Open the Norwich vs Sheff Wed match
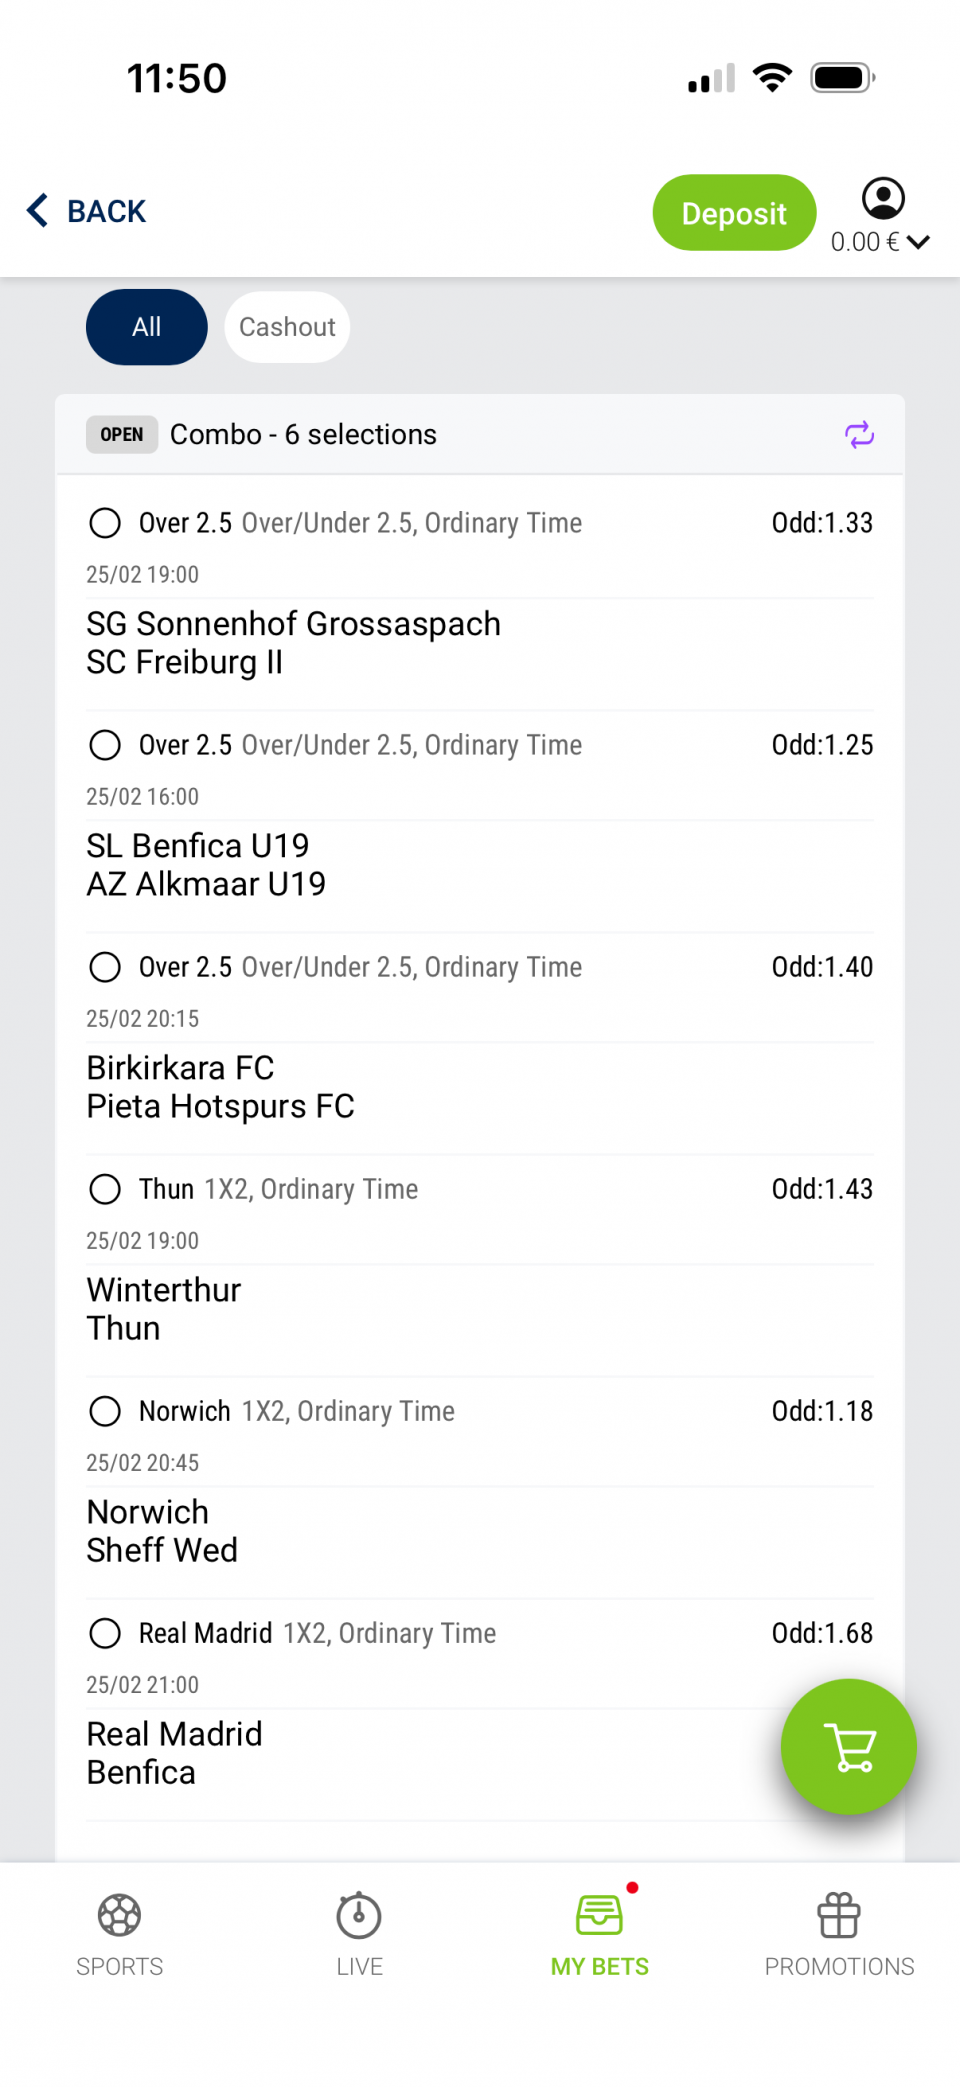Image resolution: width=960 pixels, height=2087 pixels. point(162,1531)
